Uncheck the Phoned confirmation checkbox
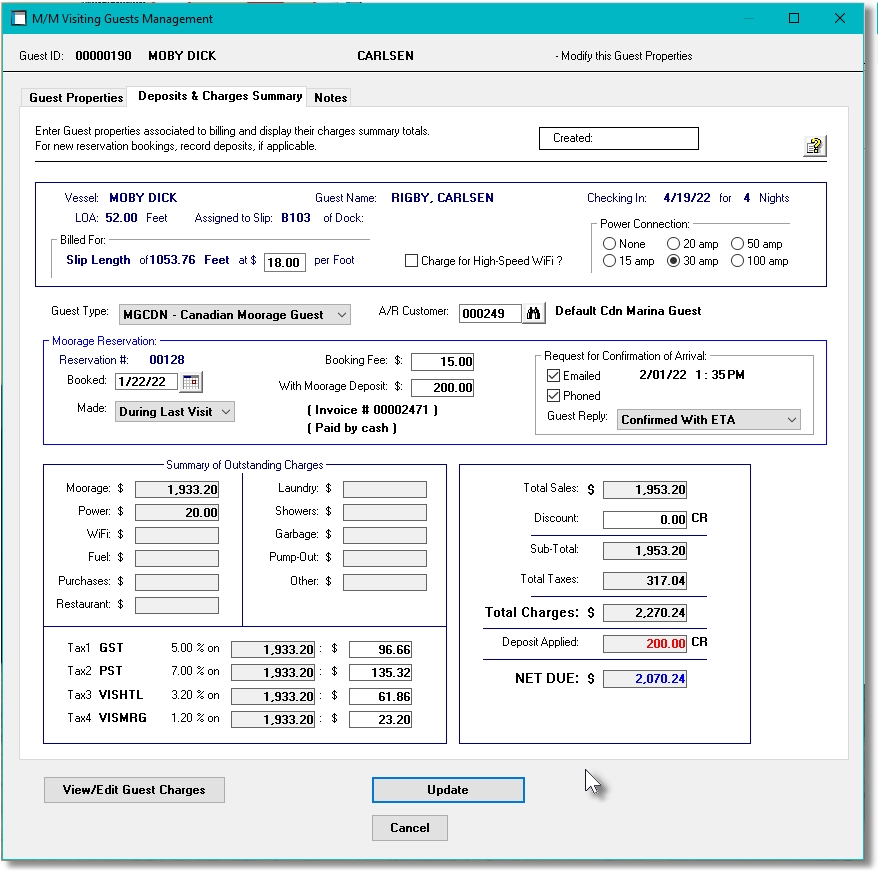The width and height of the screenshot is (878, 874). tap(553, 397)
